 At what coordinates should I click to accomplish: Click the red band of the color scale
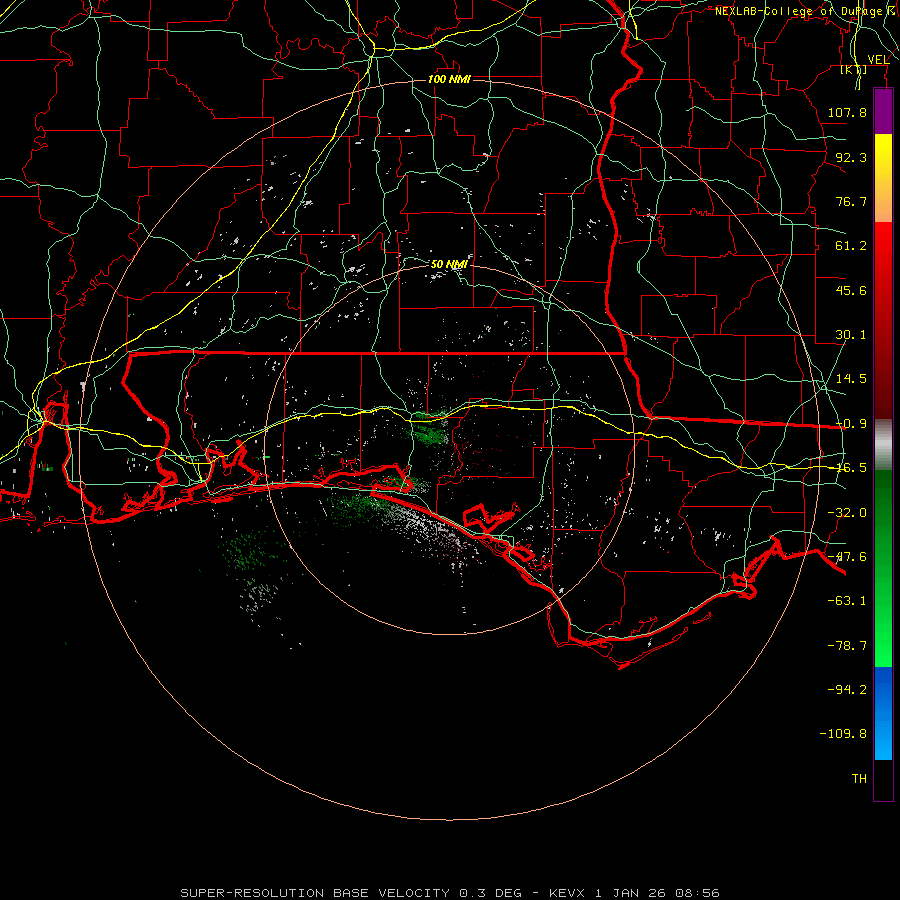point(883,320)
